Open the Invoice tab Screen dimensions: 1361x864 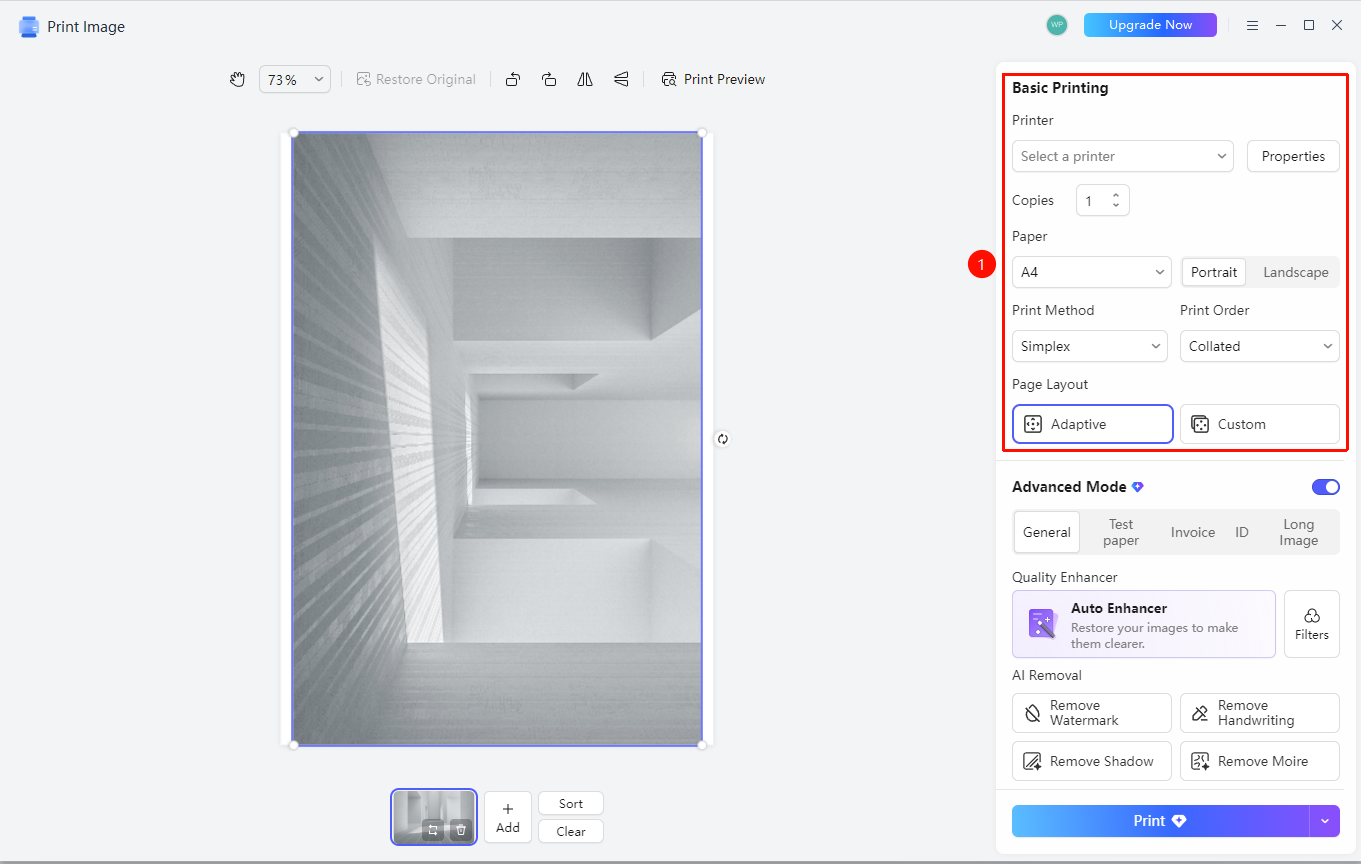coord(1193,532)
